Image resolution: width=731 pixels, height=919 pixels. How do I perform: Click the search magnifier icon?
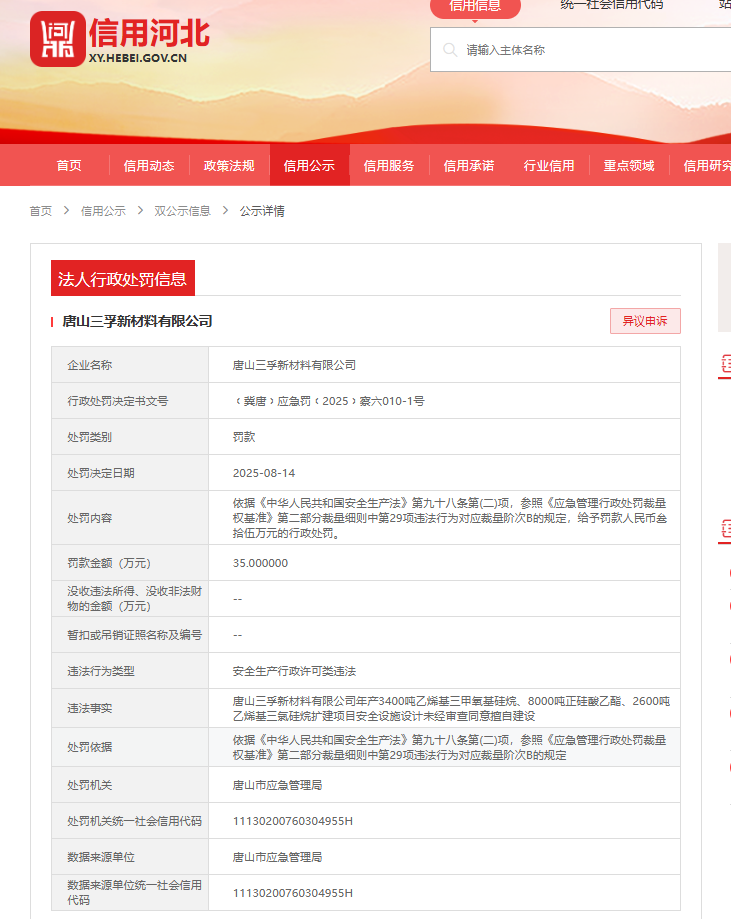click(x=450, y=50)
